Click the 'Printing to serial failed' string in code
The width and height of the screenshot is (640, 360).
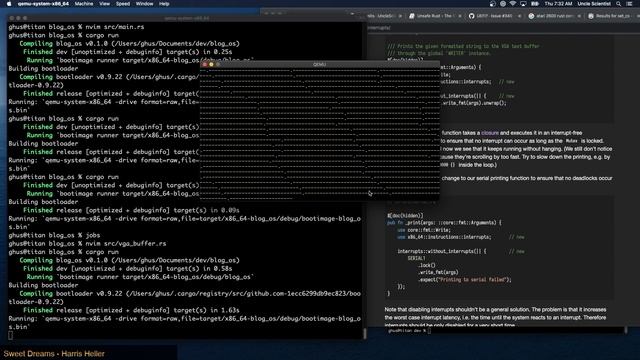point(473,280)
